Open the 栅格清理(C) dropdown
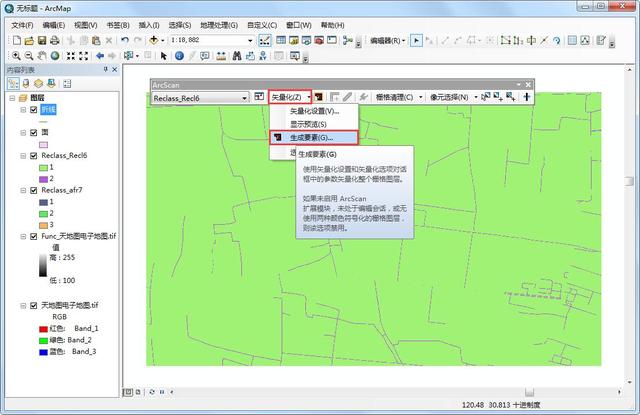Screen dimensions: 640x415 (420, 97)
